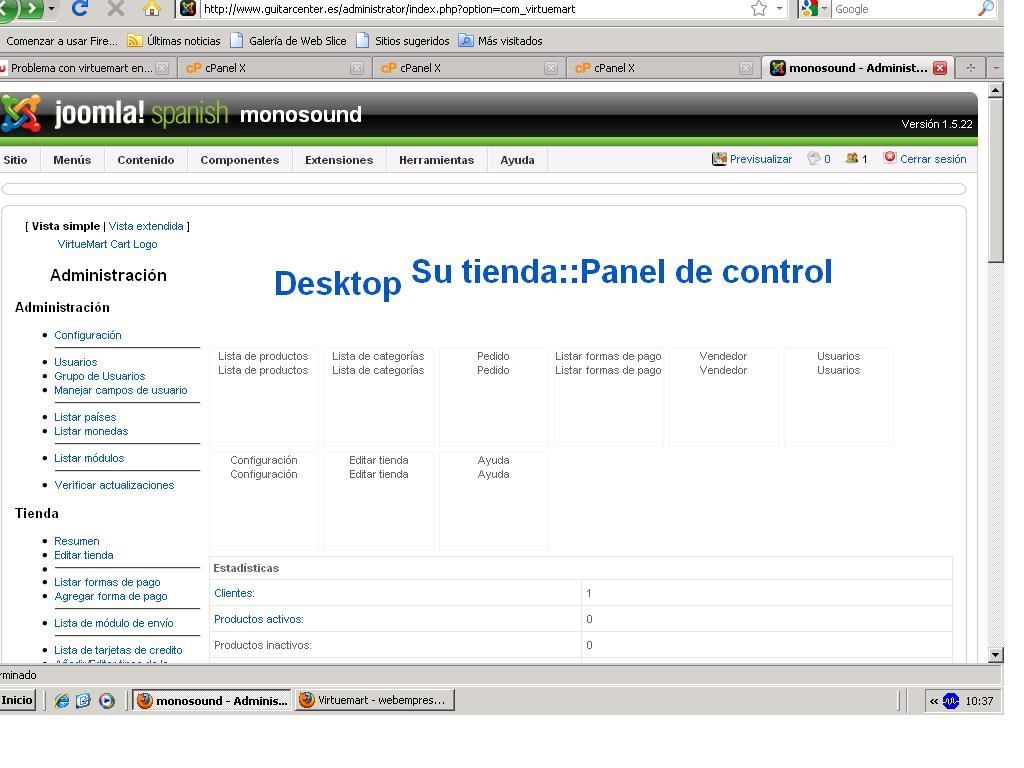The image size is (1024, 768).
Task: View logged-in users icon showing 1
Action: 856,159
